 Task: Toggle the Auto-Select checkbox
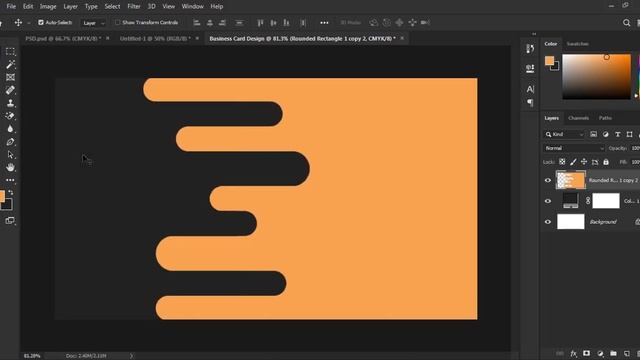(x=41, y=22)
